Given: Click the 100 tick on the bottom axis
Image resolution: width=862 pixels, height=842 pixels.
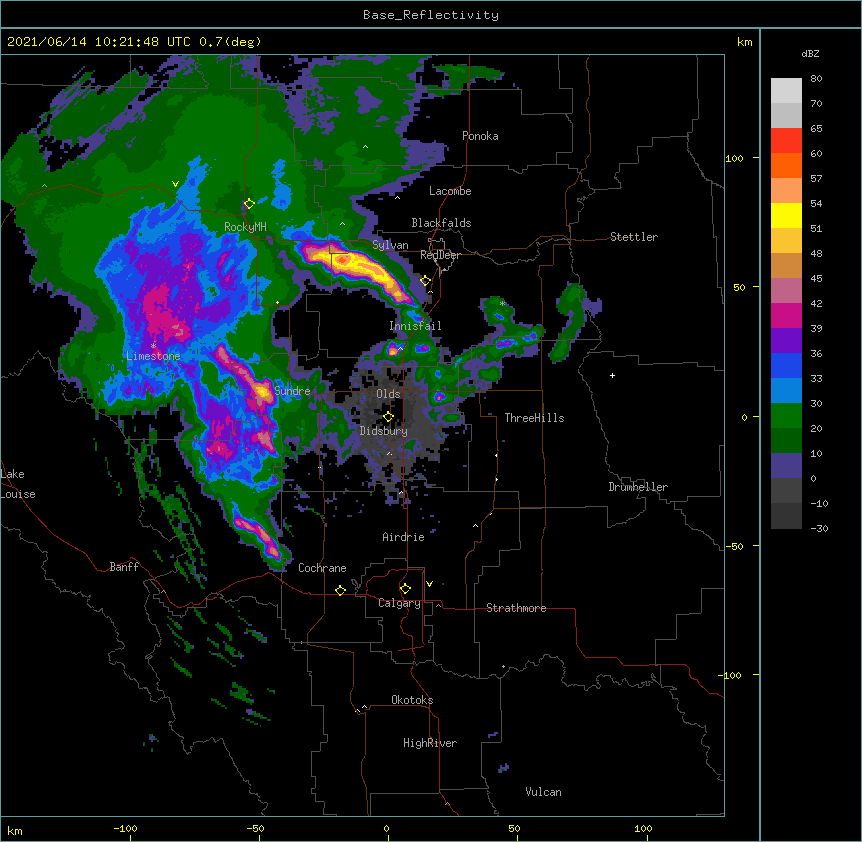Looking at the screenshot, I should coord(643,828).
